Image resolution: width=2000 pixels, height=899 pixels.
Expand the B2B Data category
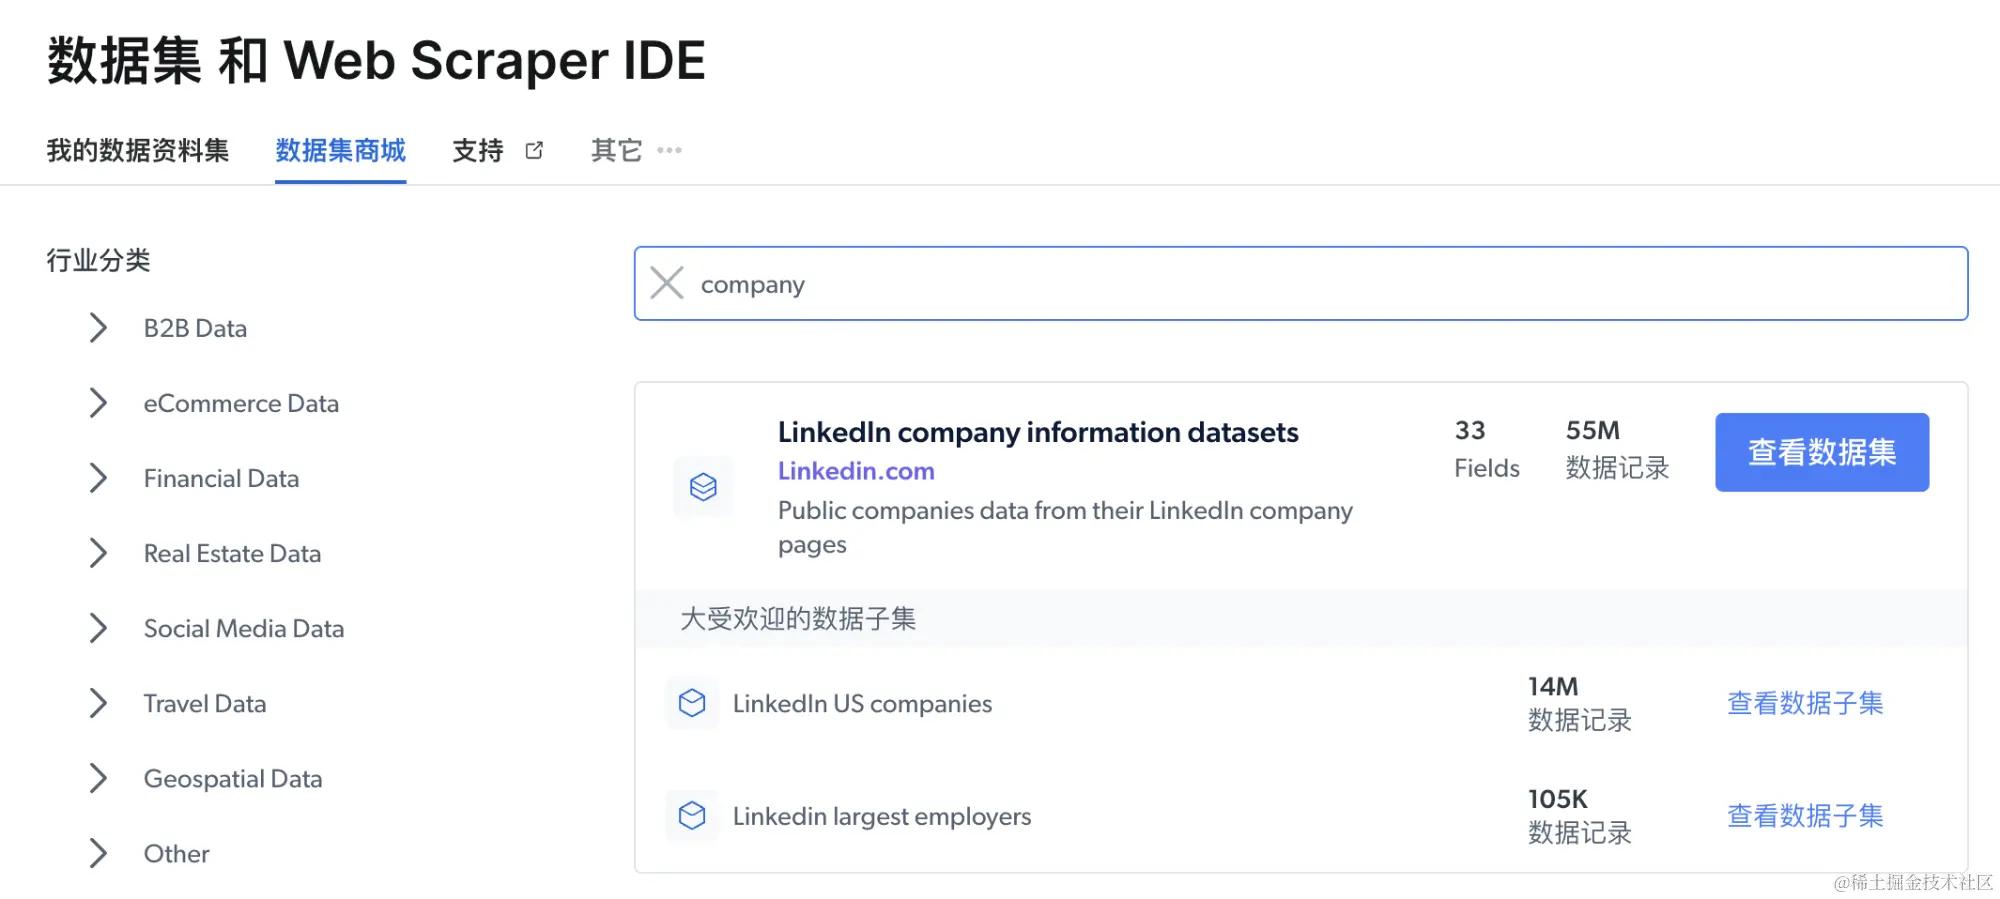tap(98, 328)
